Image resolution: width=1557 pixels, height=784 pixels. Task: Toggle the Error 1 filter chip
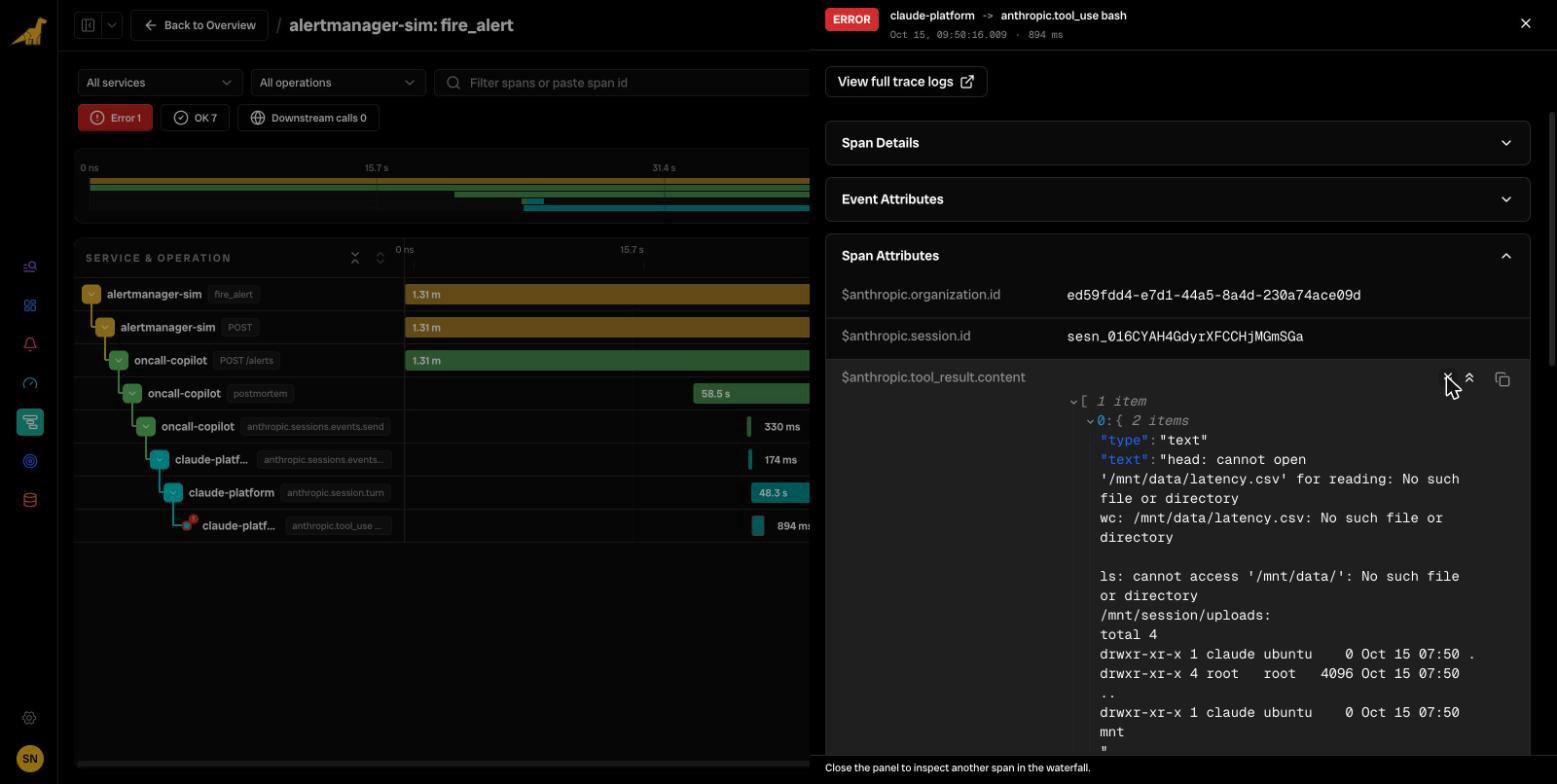tap(115, 118)
